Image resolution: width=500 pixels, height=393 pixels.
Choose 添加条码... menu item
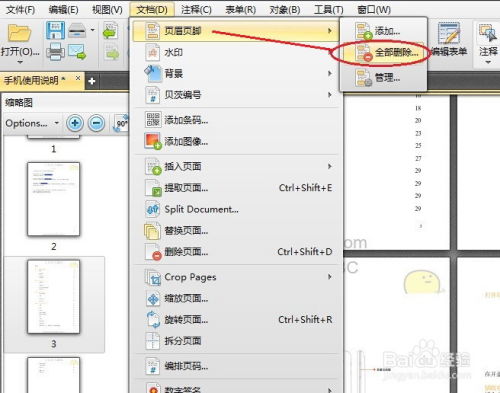pos(237,120)
